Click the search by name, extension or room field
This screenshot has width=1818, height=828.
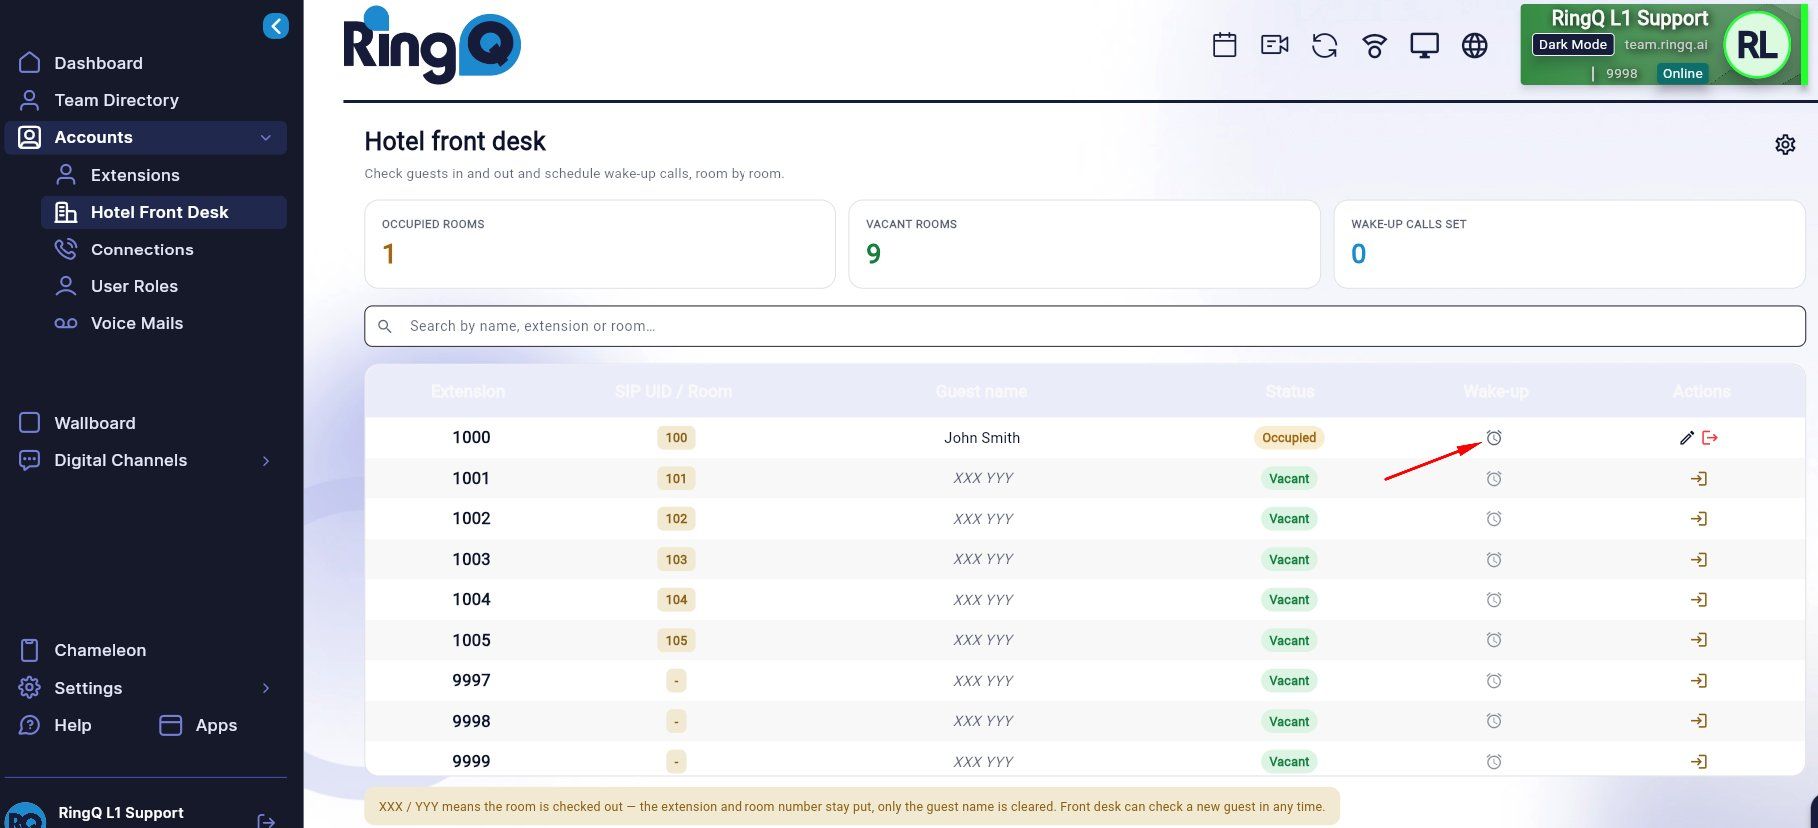(x=1085, y=326)
